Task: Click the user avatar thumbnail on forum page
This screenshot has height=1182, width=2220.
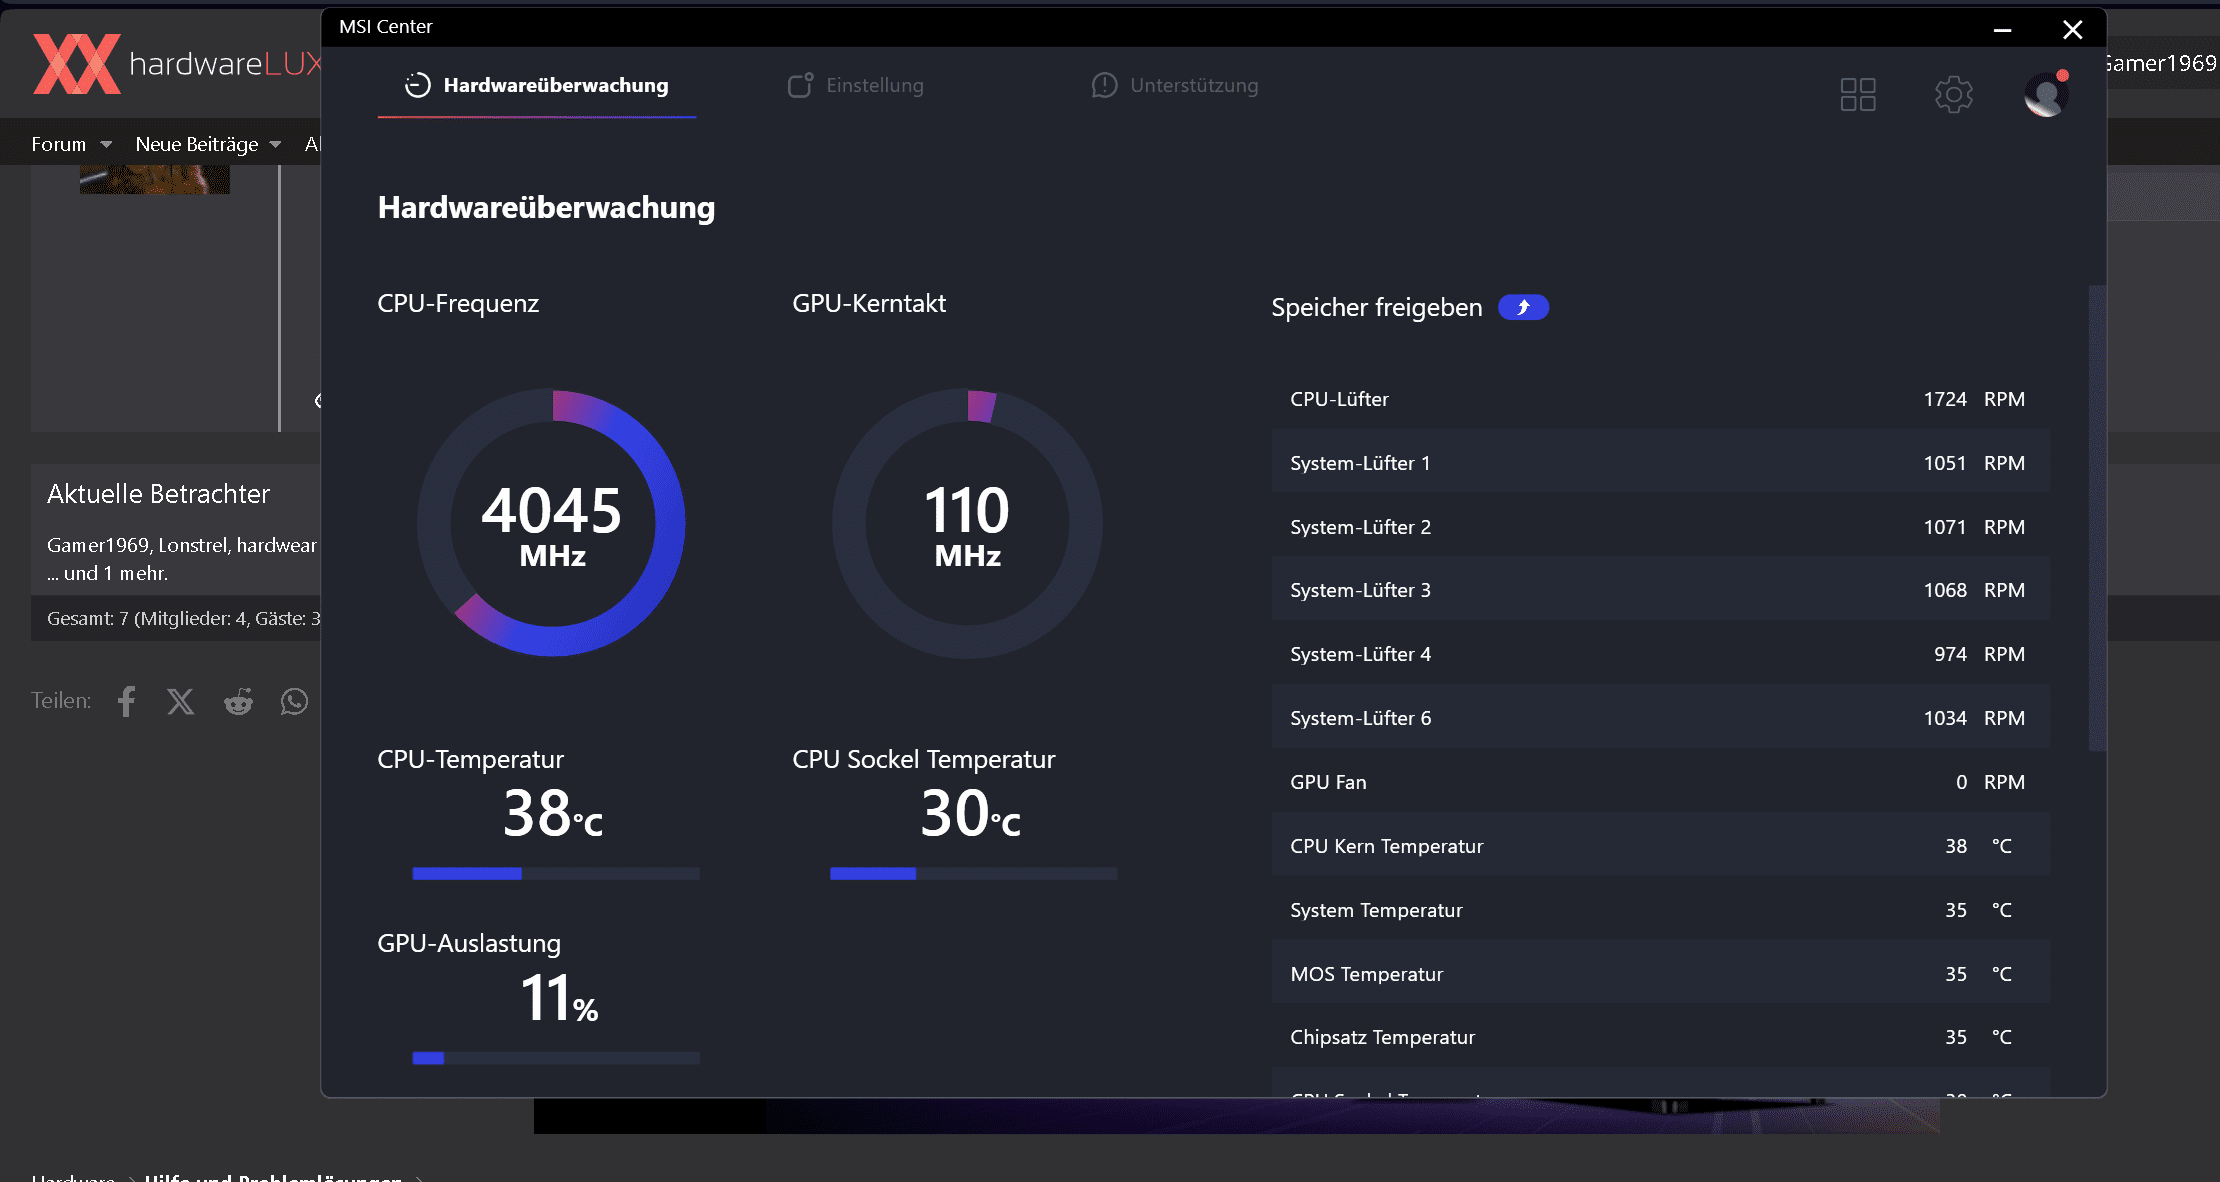Action: point(155,180)
